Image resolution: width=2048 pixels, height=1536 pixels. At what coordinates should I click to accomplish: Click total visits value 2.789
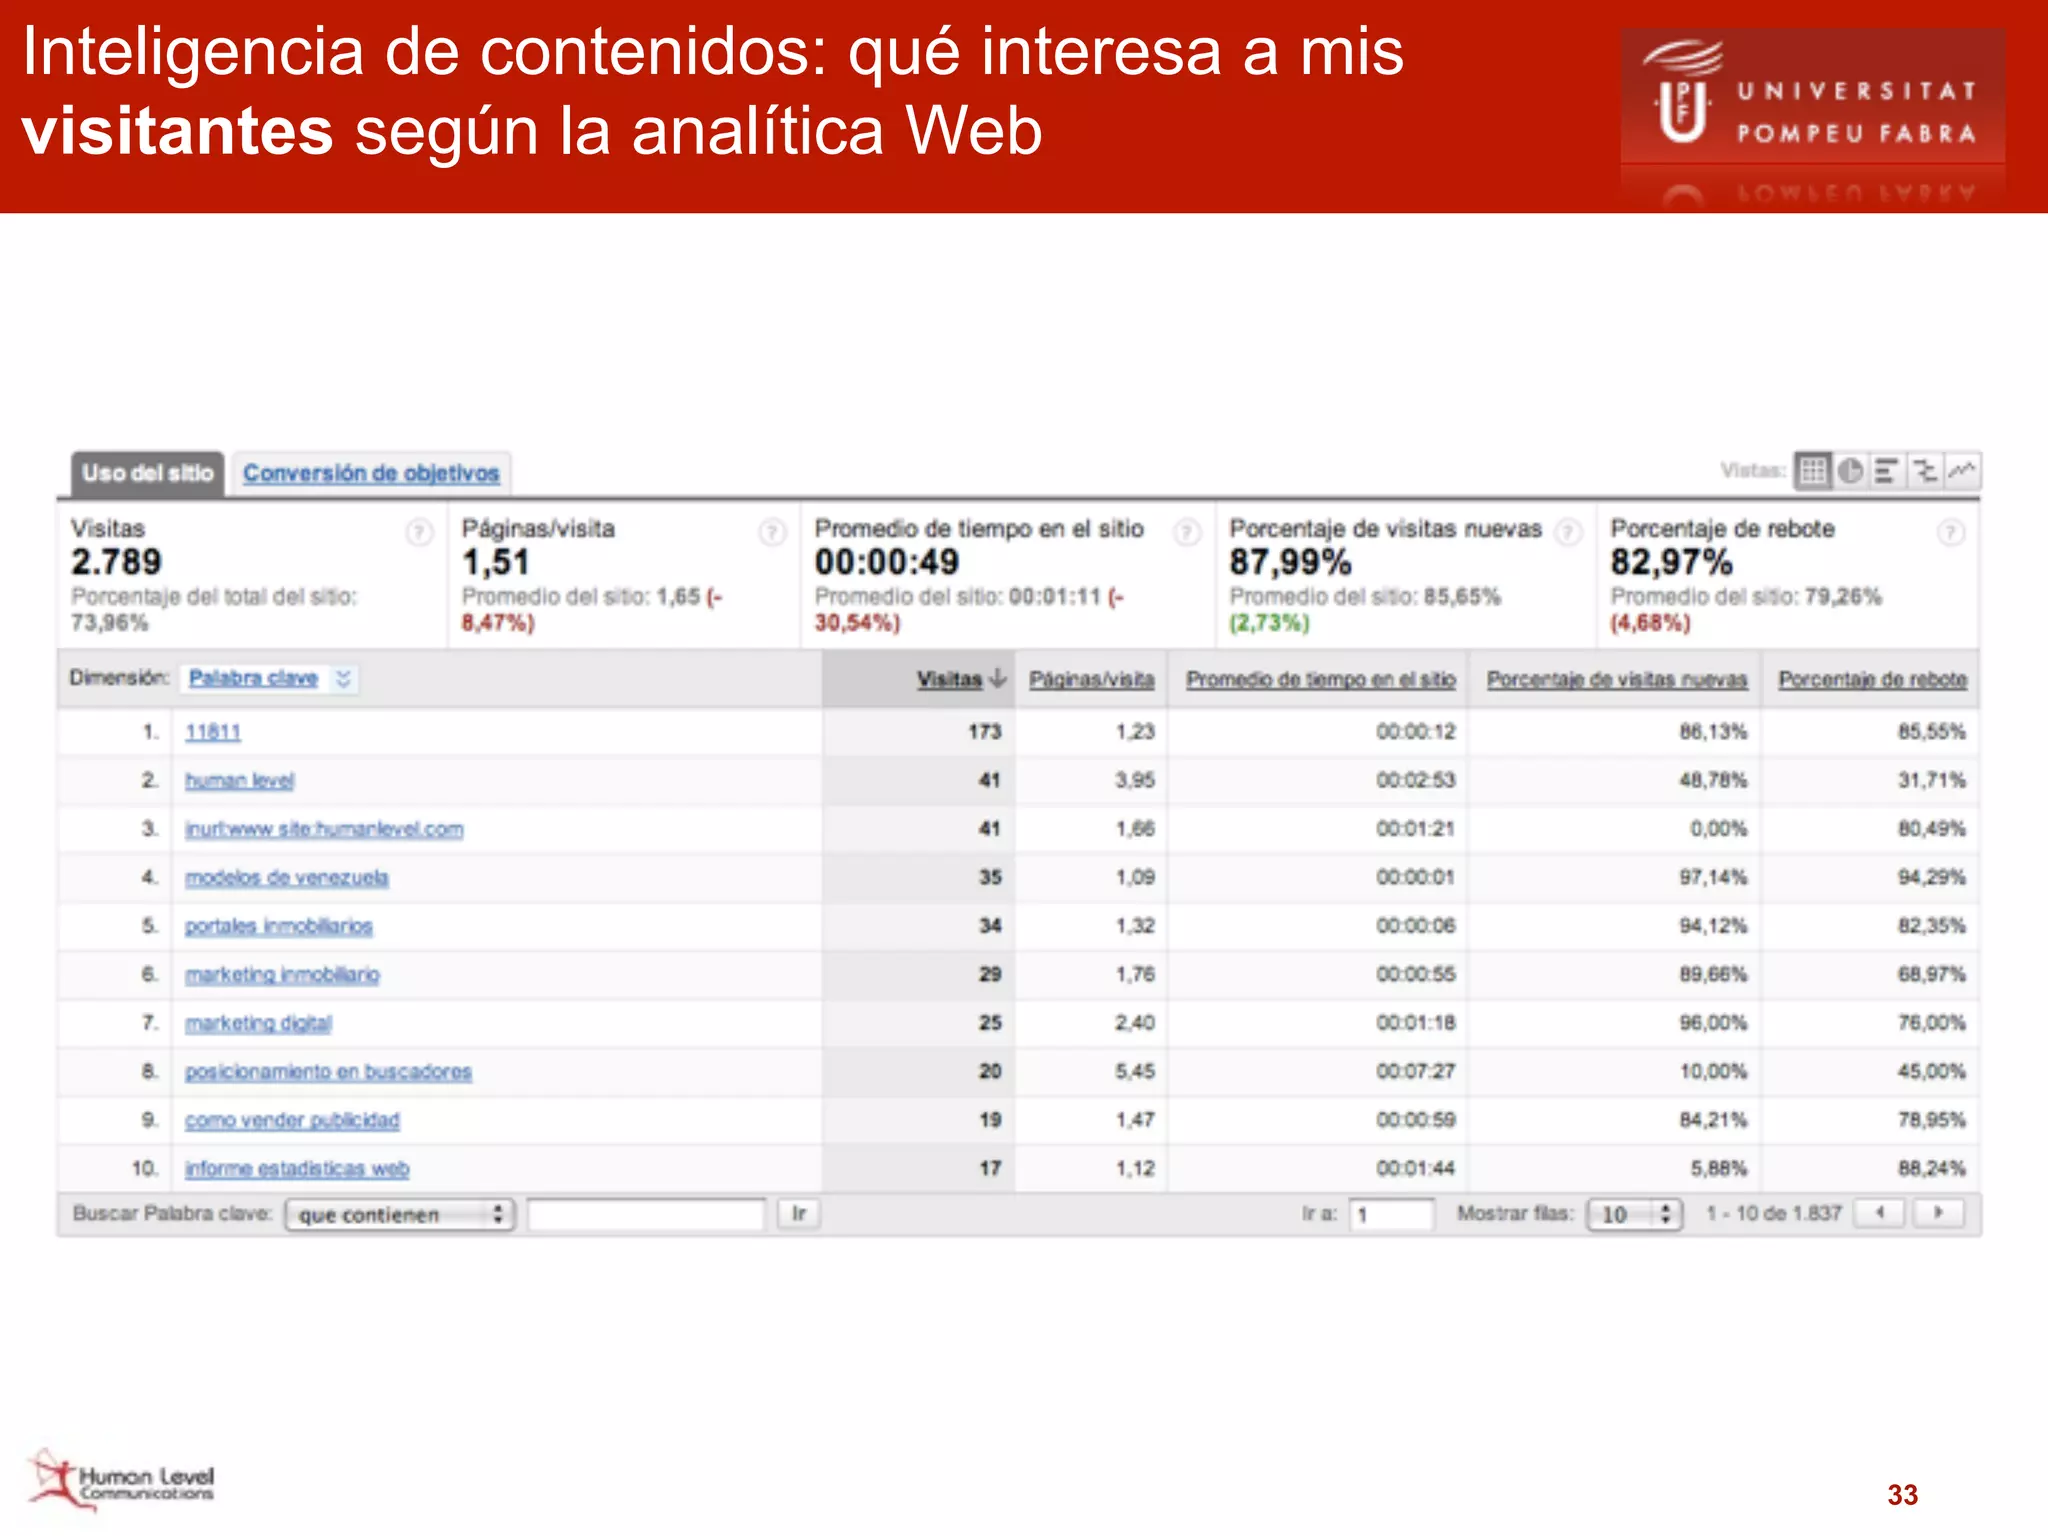(x=116, y=562)
